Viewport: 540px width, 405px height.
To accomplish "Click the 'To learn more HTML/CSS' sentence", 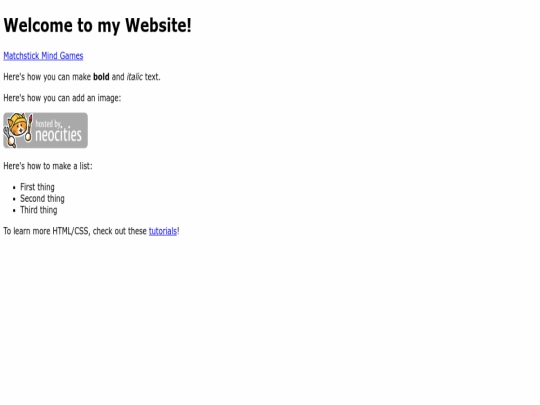I will tap(91, 231).
